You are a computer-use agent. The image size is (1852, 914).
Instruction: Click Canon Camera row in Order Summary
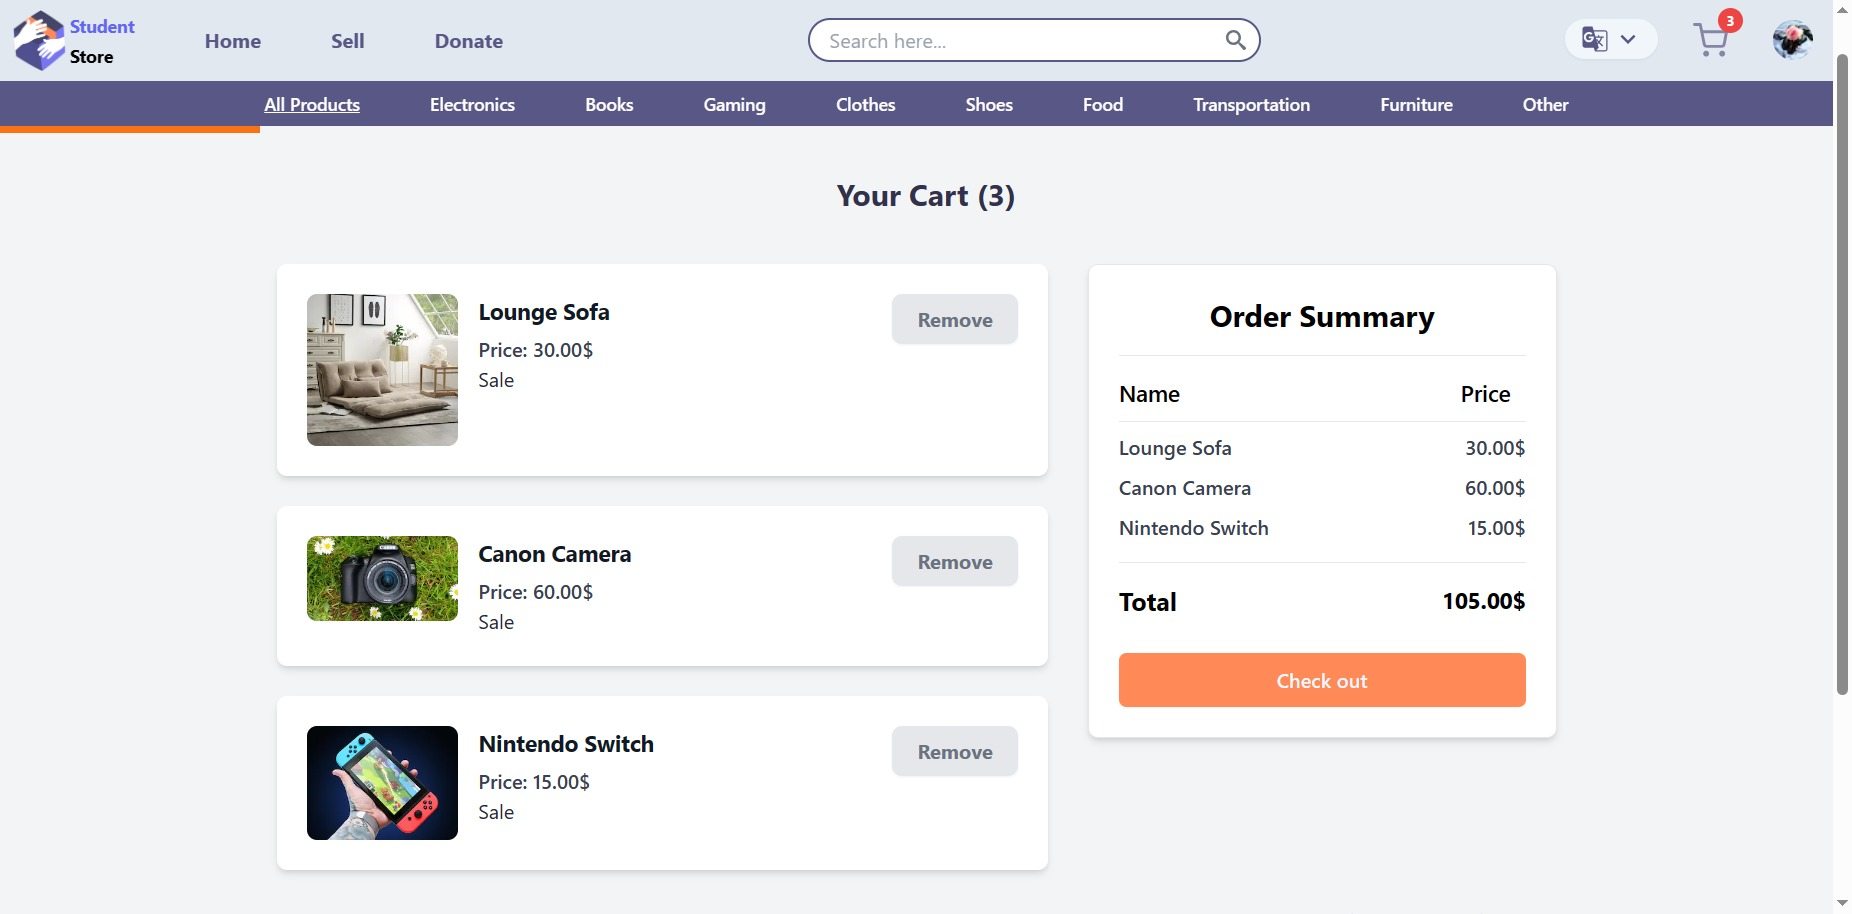coord(1322,488)
